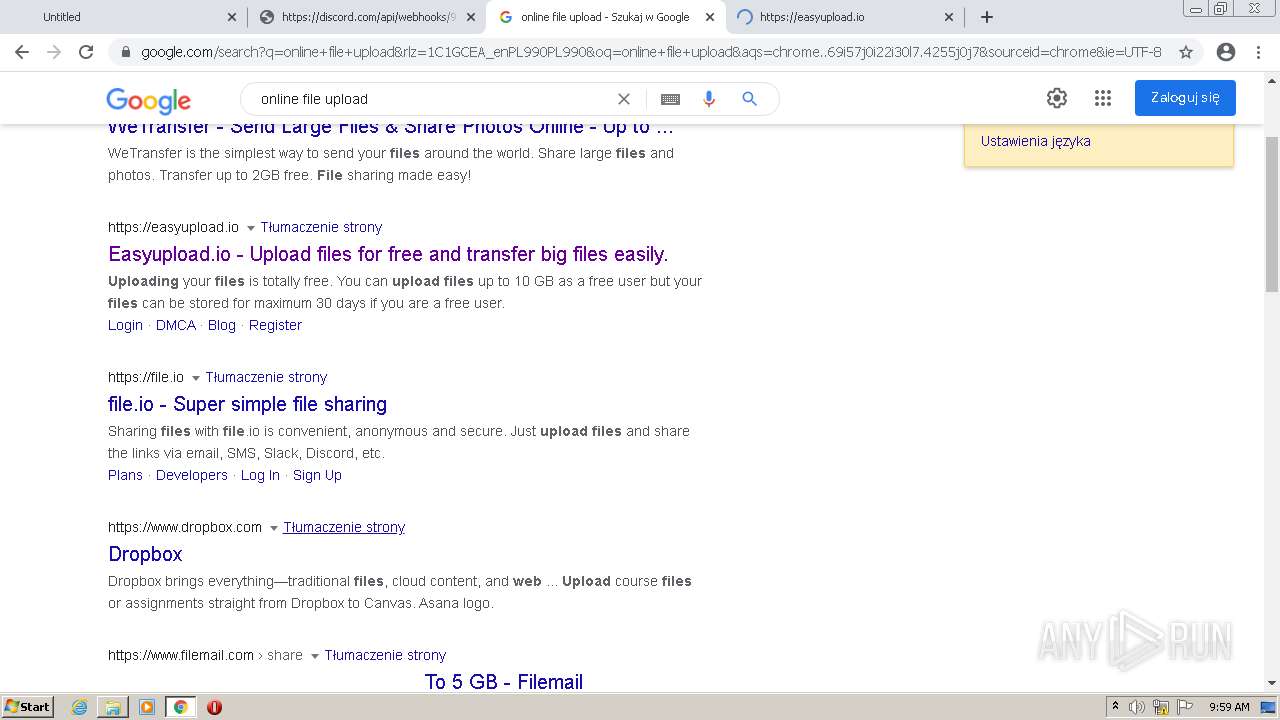The image size is (1280, 720).
Task: Submit search with the magnifier icon
Action: (749, 99)
